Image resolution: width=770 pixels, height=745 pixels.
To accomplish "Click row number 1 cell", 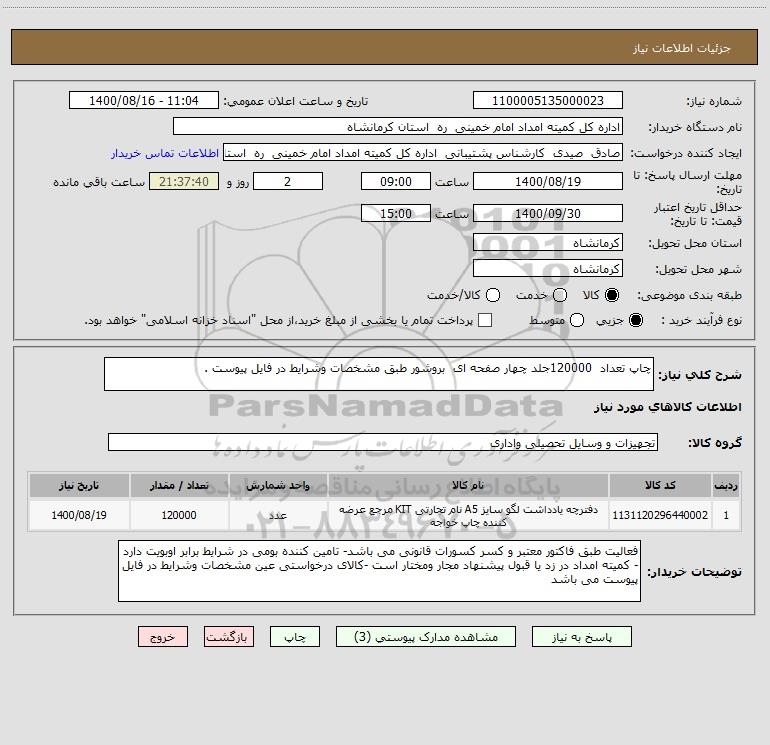I will pyautogui.click(x=726, y=515).
